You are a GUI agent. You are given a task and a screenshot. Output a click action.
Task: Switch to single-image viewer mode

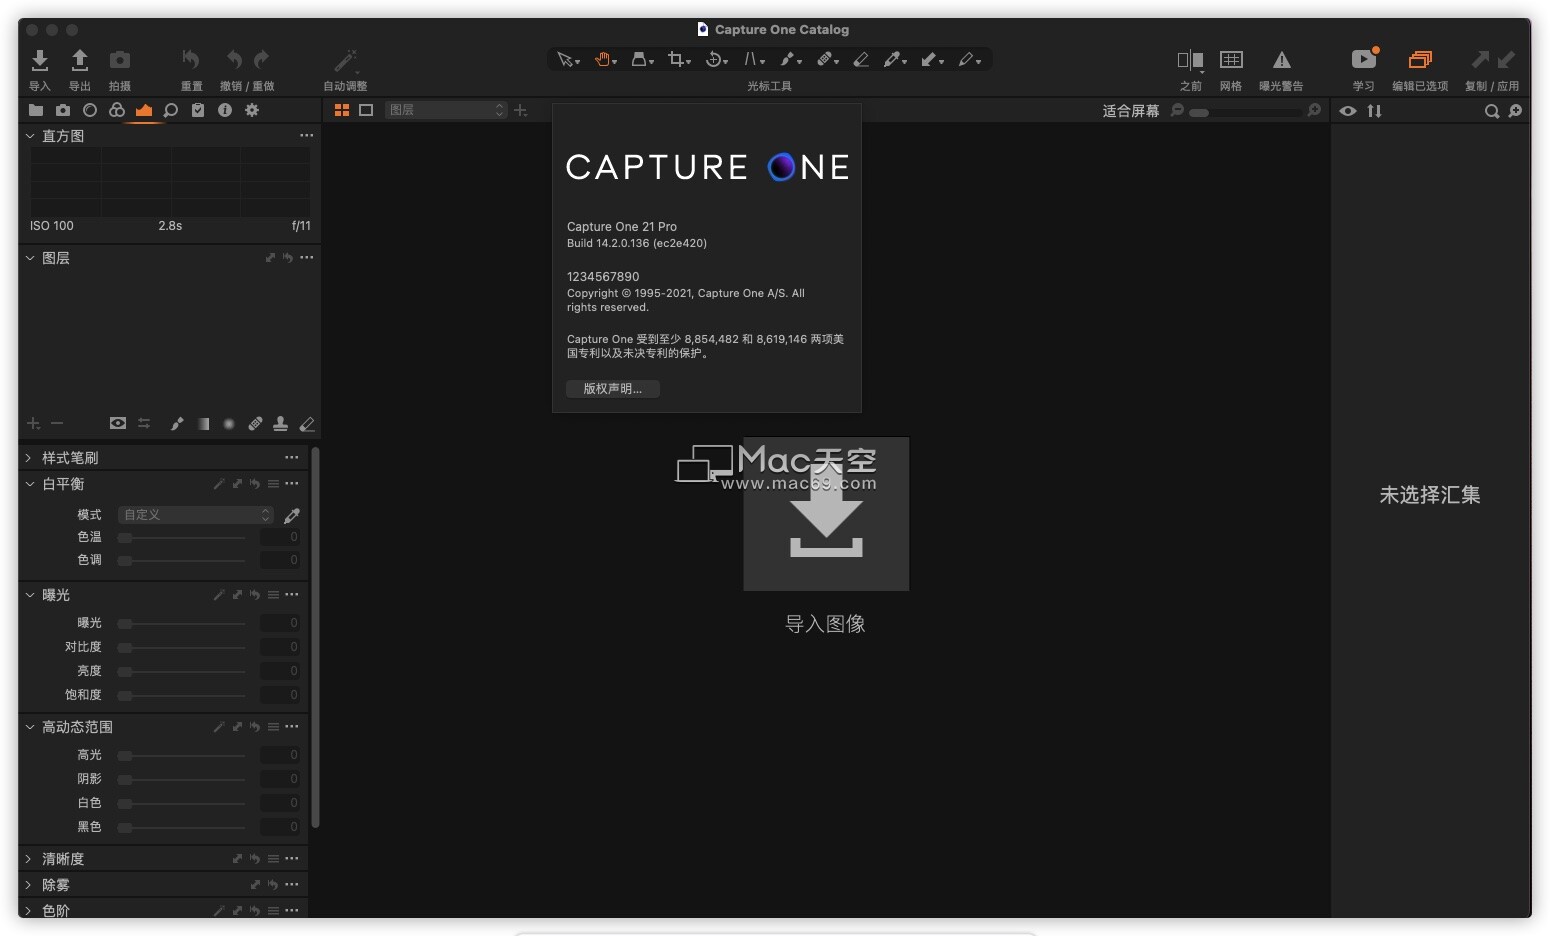click(x=366, y=110)
